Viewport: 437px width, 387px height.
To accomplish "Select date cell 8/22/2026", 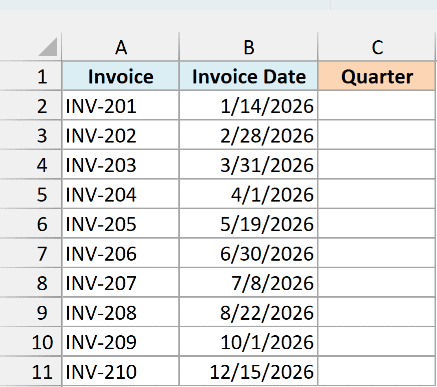I will (x=249, y=312).
